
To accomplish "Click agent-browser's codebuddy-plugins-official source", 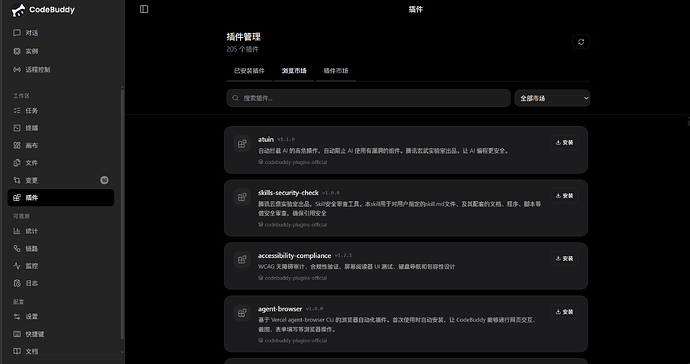I will tap(293, 340).
